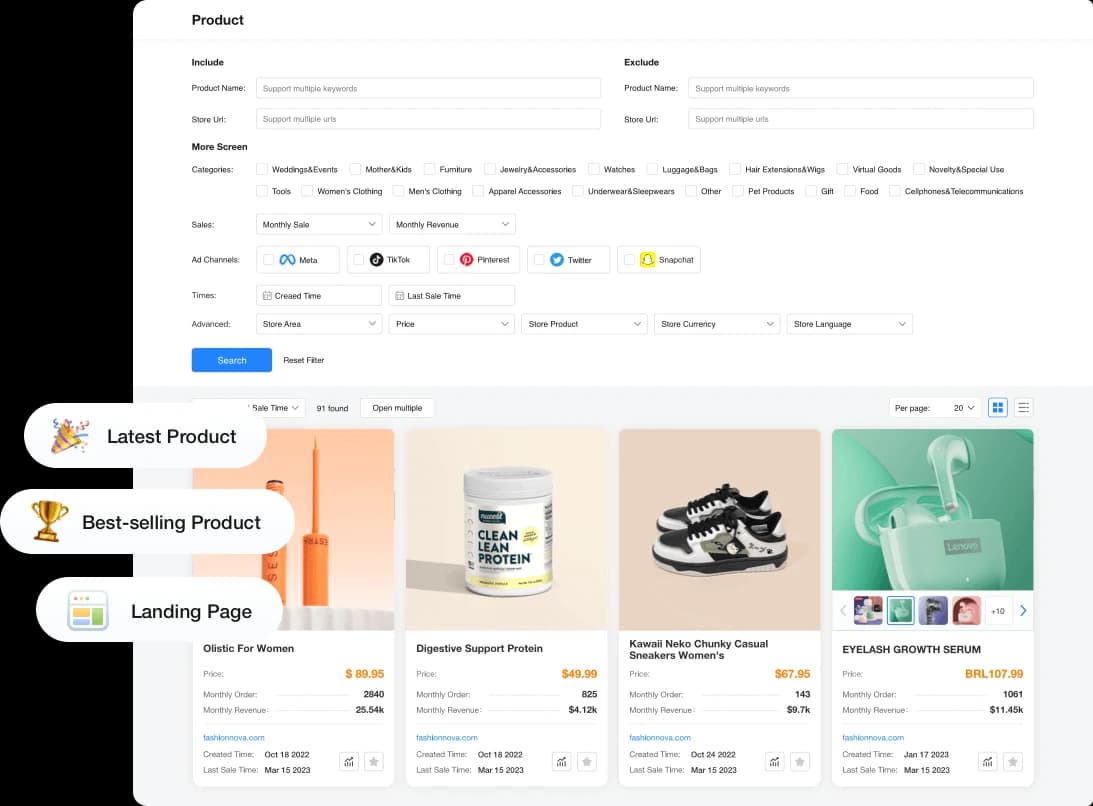Show the +10 more thumbnails
This screenshot has height=806, width=1093.
998,611
